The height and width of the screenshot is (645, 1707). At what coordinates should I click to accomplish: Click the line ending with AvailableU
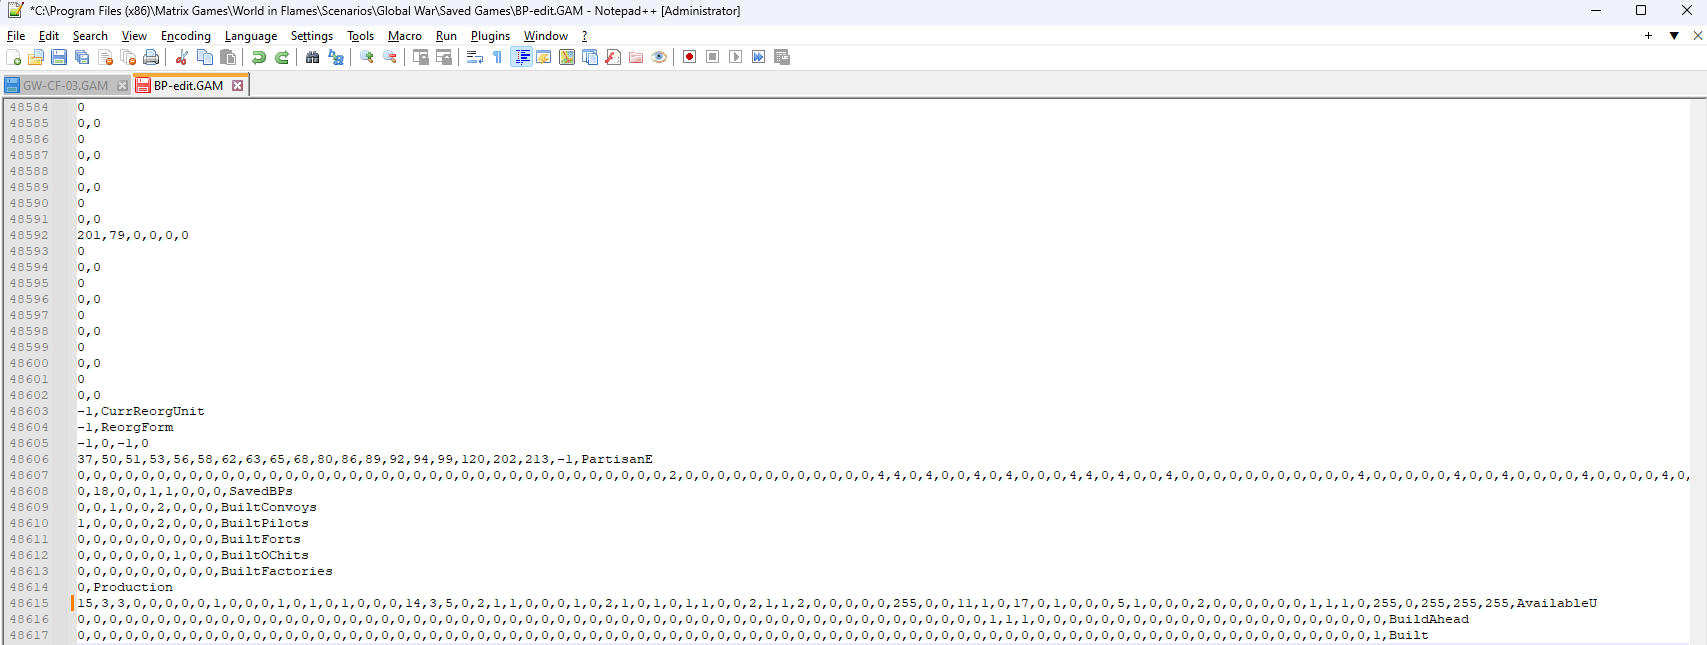837,603
